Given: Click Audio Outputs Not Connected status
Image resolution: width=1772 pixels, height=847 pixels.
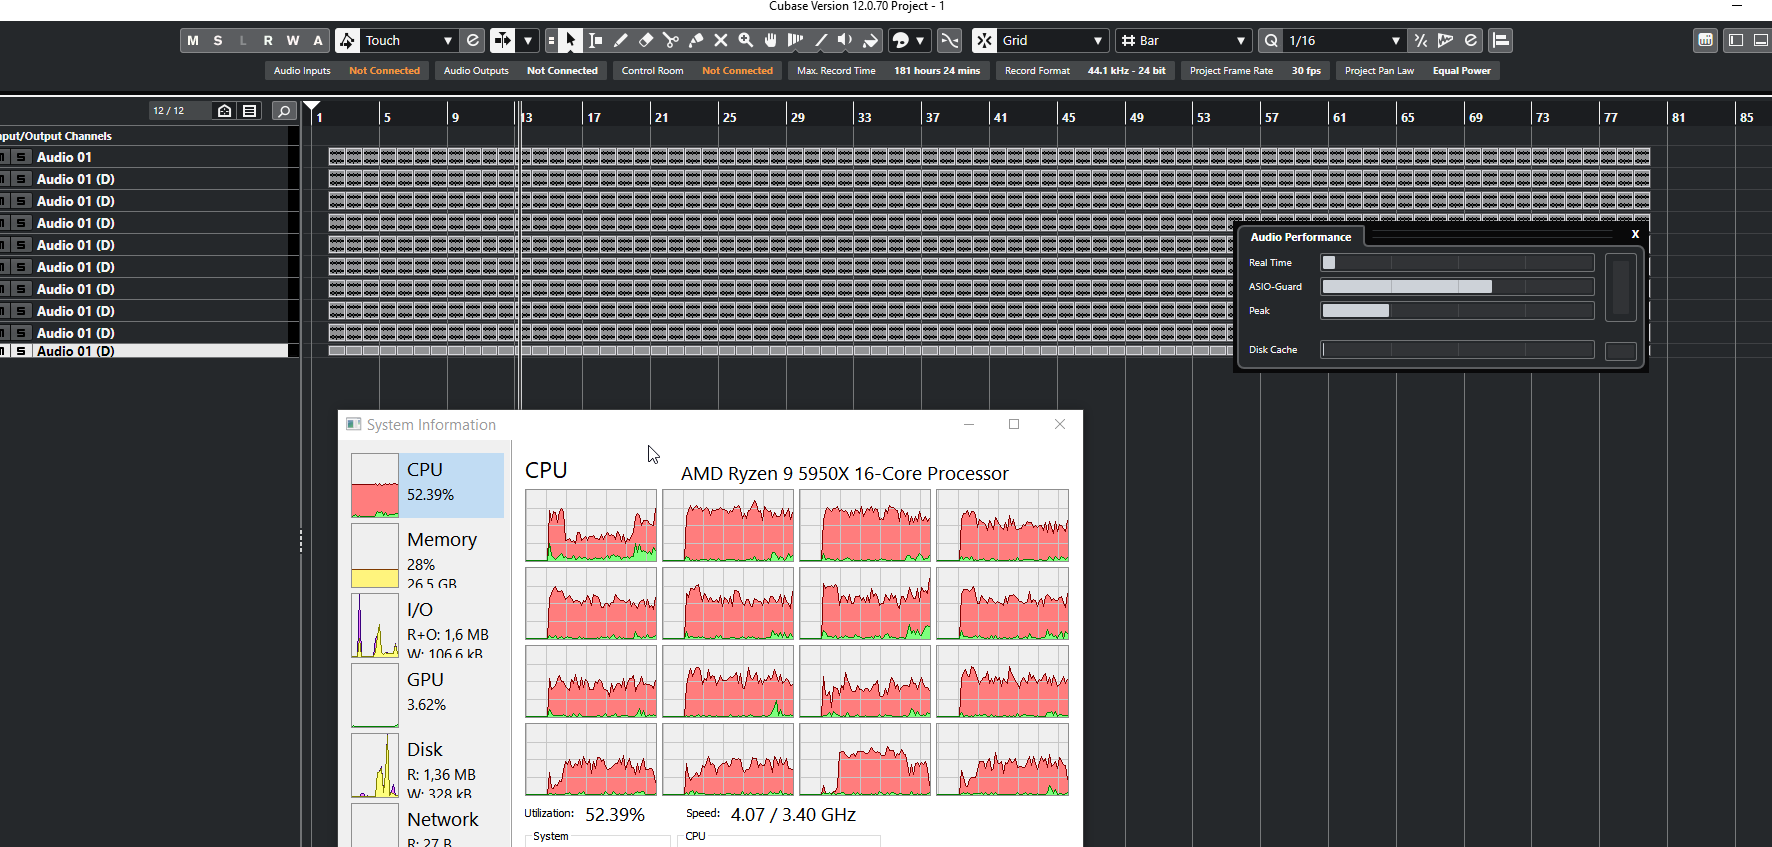Looking at the screenshot, I should pyautogui.click(x=521, y=71).
